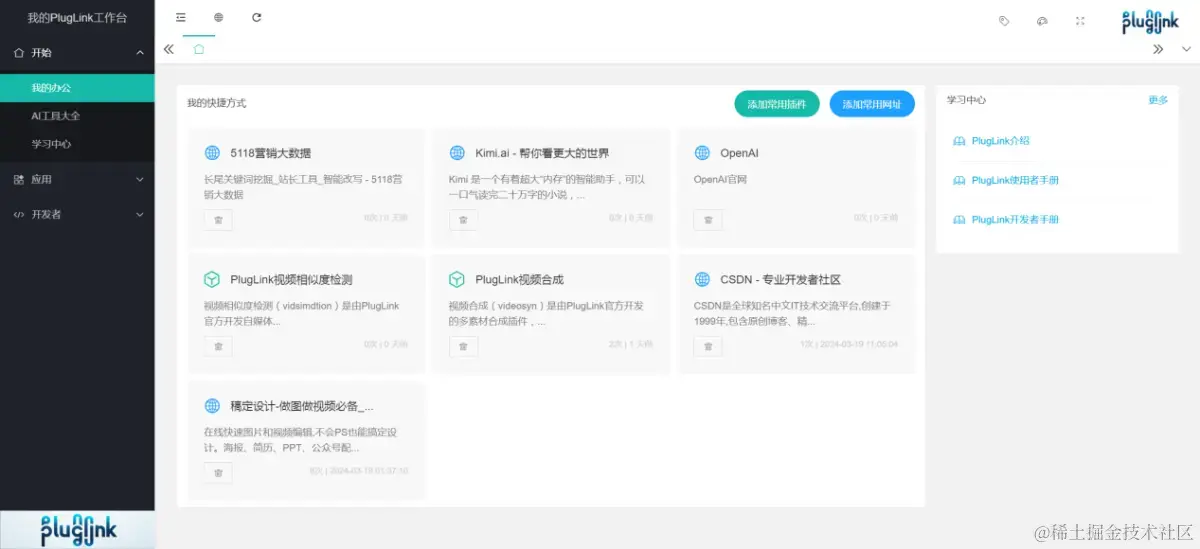Open the OpenAI shortcut title
The width and height of the screenshot is (1200, 549).
pyautogui.click(x=740, y=153)
